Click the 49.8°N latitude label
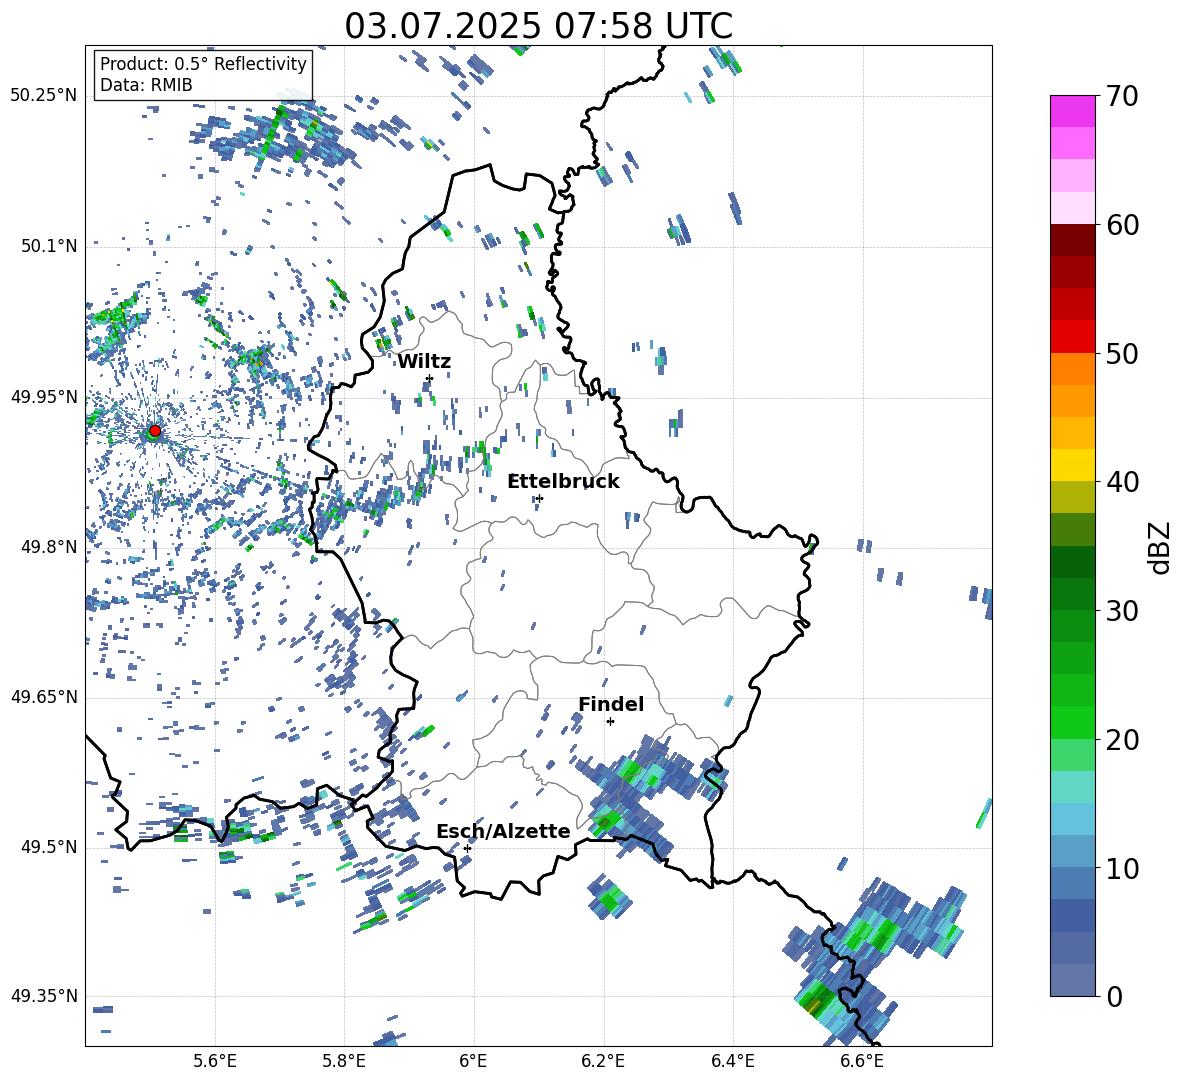The image size is (1184, 1081). [48, 547]
